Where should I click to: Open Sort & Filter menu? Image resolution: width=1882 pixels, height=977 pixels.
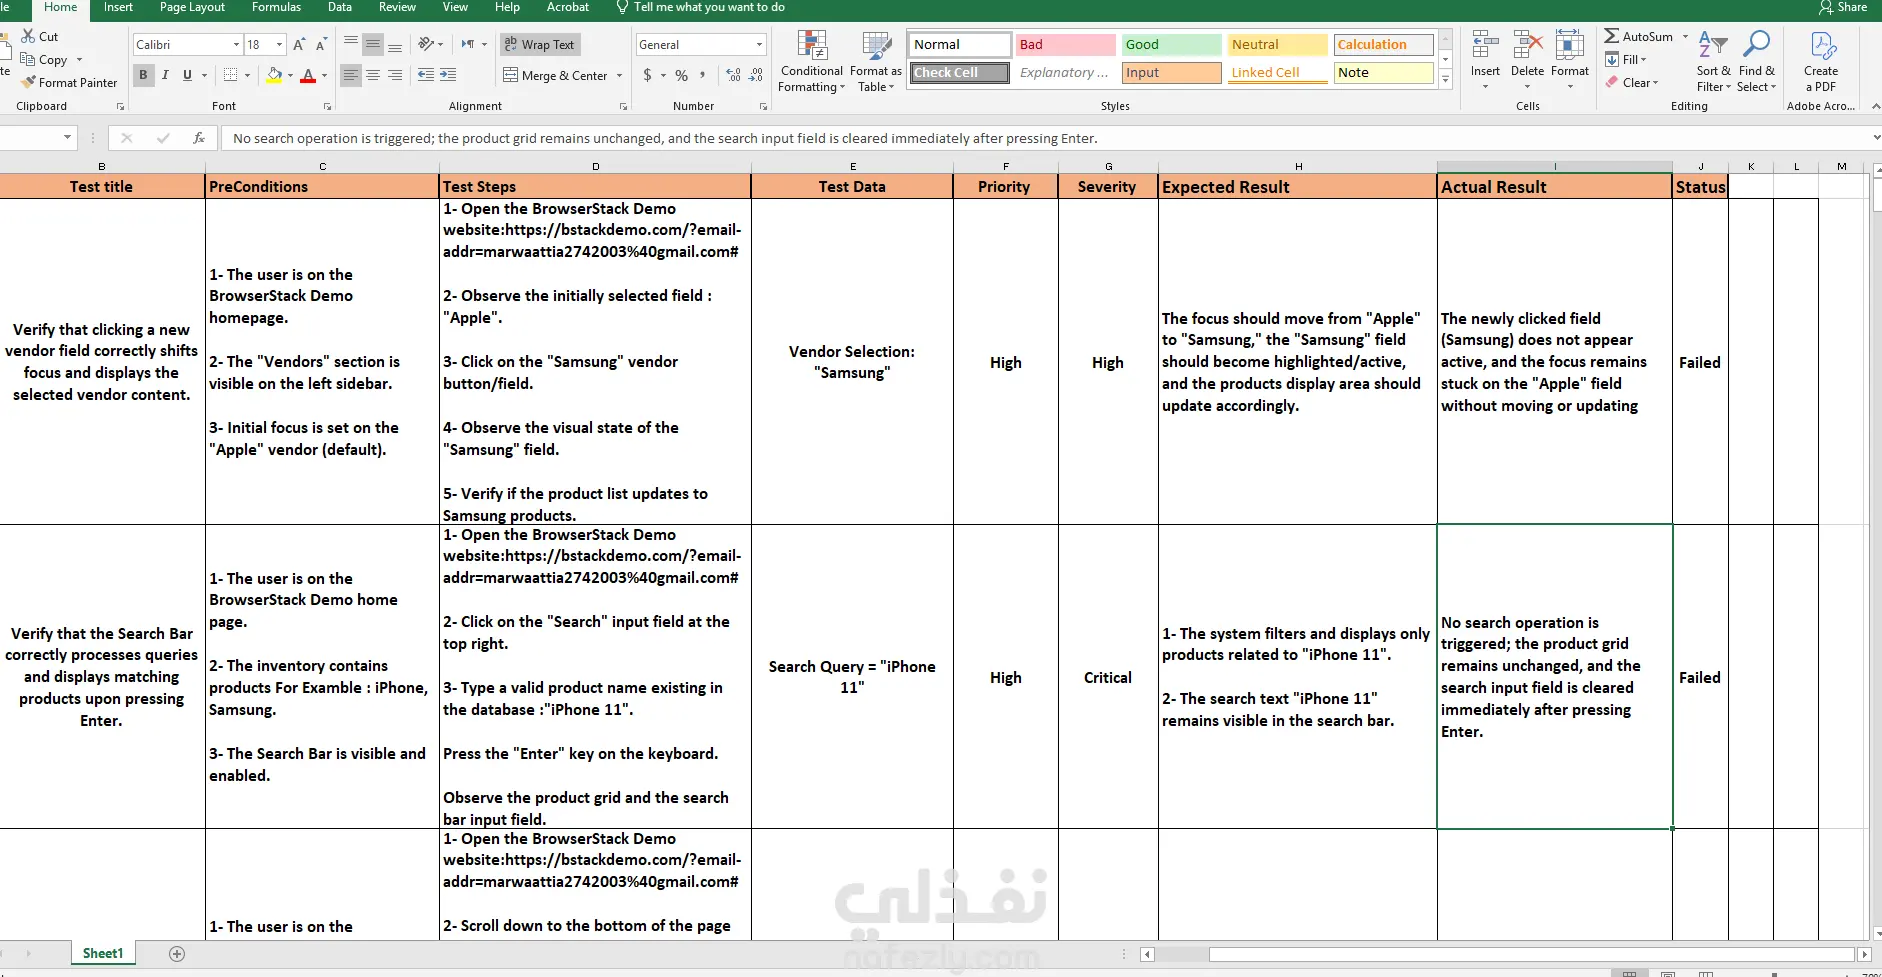[1713, 60]
